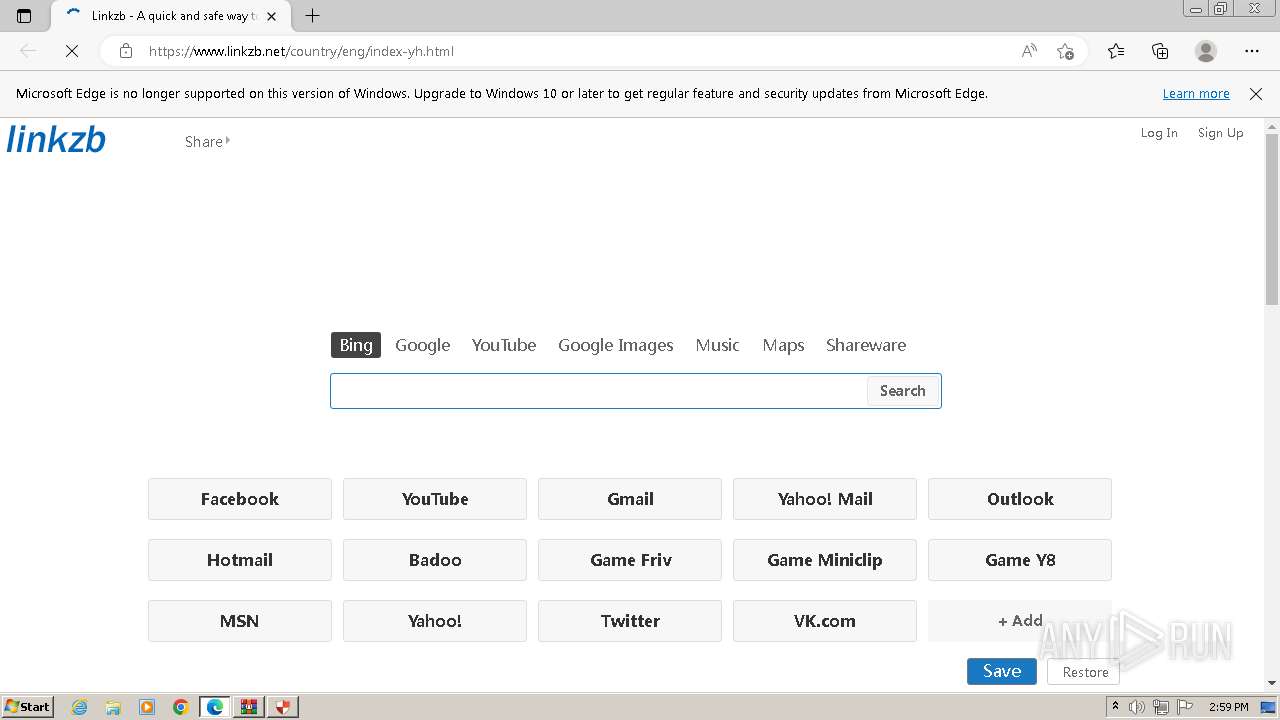Open the Windows Start menu
The height and width of the screenshot is (720, 1280).
[27, 706]
